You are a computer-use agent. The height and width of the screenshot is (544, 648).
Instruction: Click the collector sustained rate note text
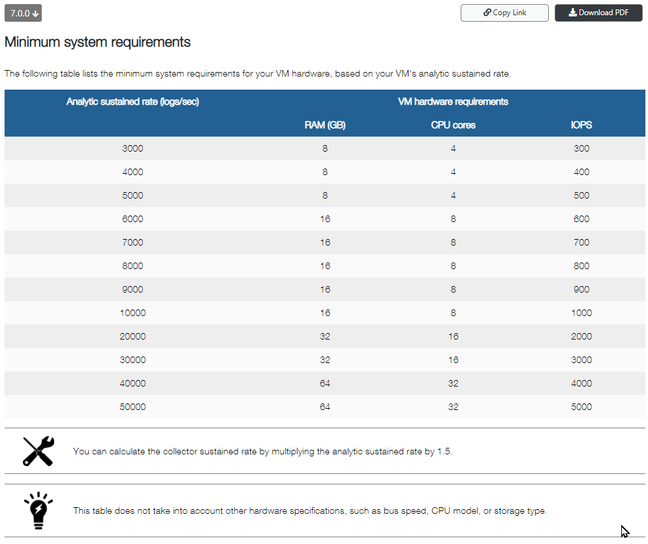pos(263,451)
